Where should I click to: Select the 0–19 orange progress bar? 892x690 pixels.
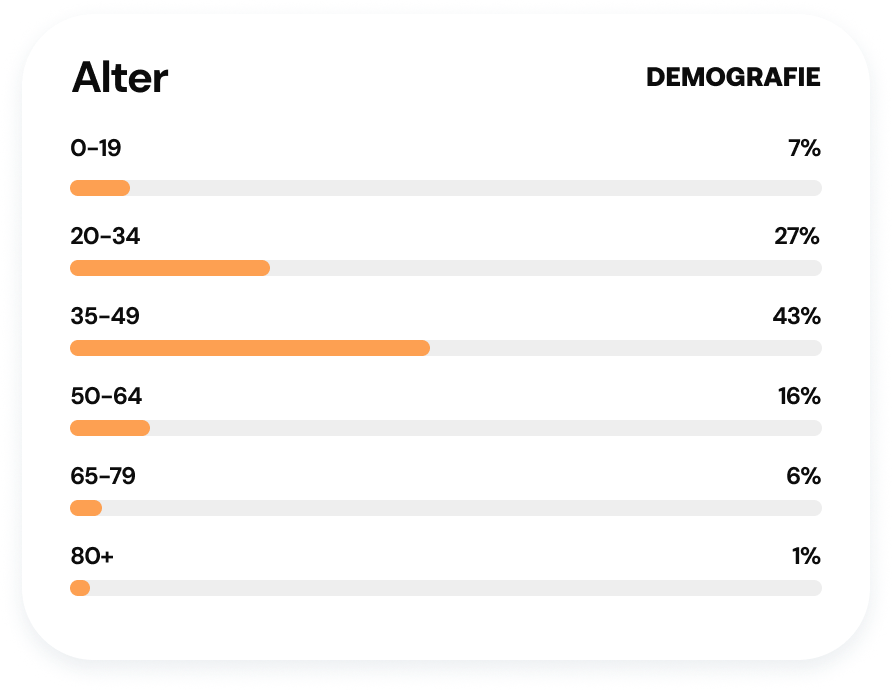[x=100, y=188]
